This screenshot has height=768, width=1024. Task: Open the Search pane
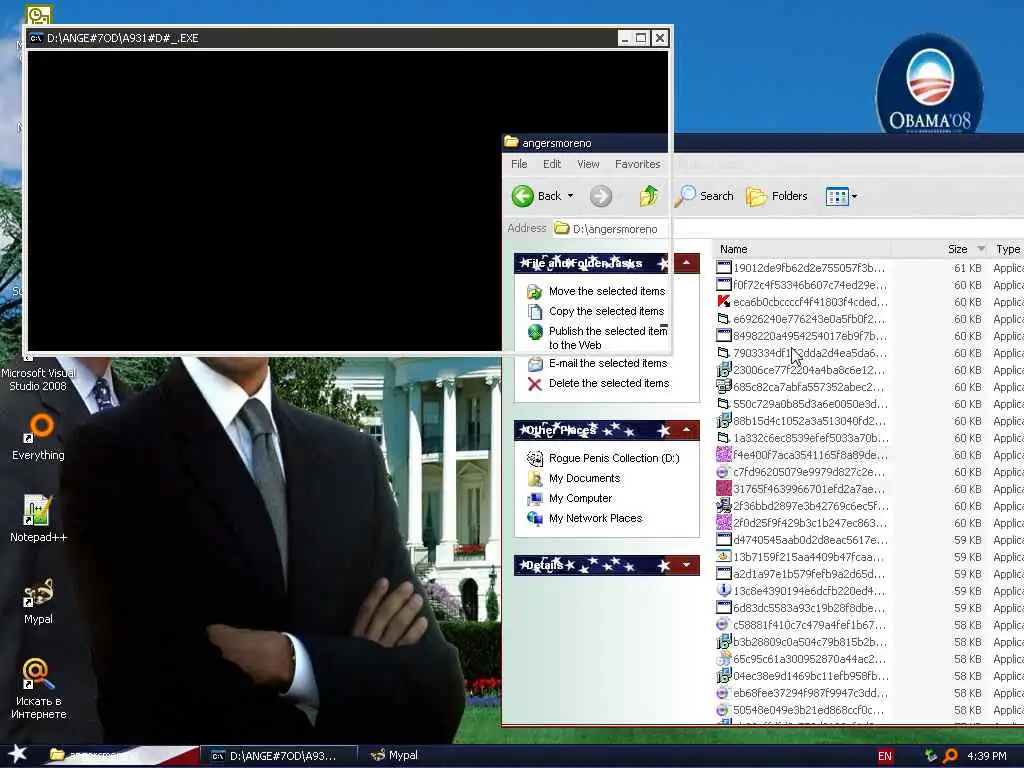[x=704, y=196]
